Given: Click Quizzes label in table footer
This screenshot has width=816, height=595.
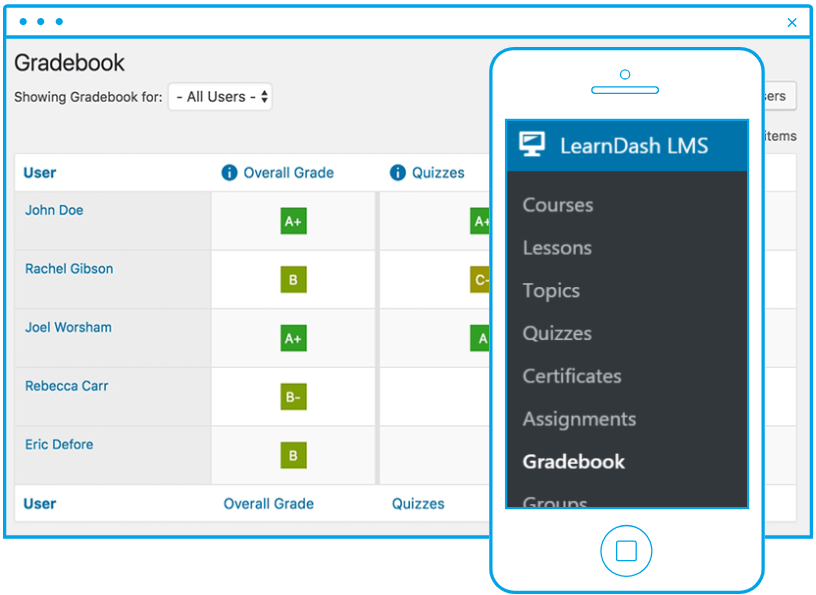Looking at the screenshot, I should [x=418, y=503].
